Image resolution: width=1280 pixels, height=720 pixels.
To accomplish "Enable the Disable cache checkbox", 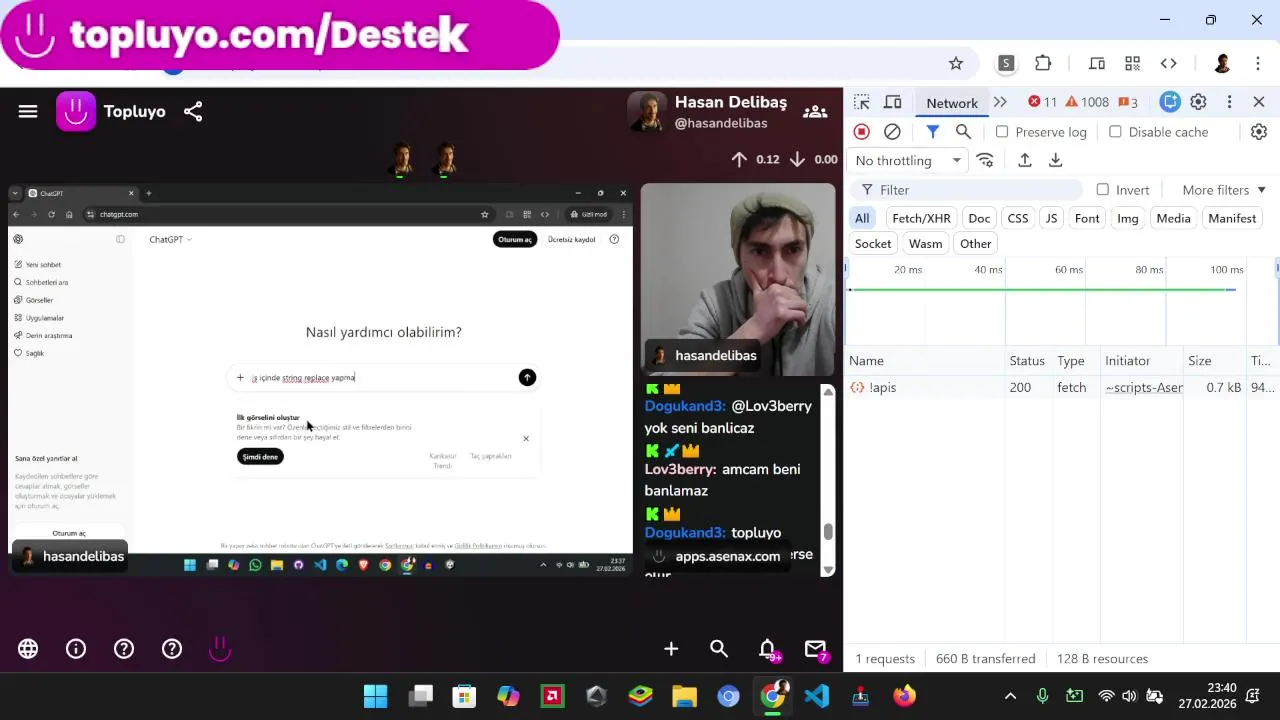I will (x=1115, y=132).
